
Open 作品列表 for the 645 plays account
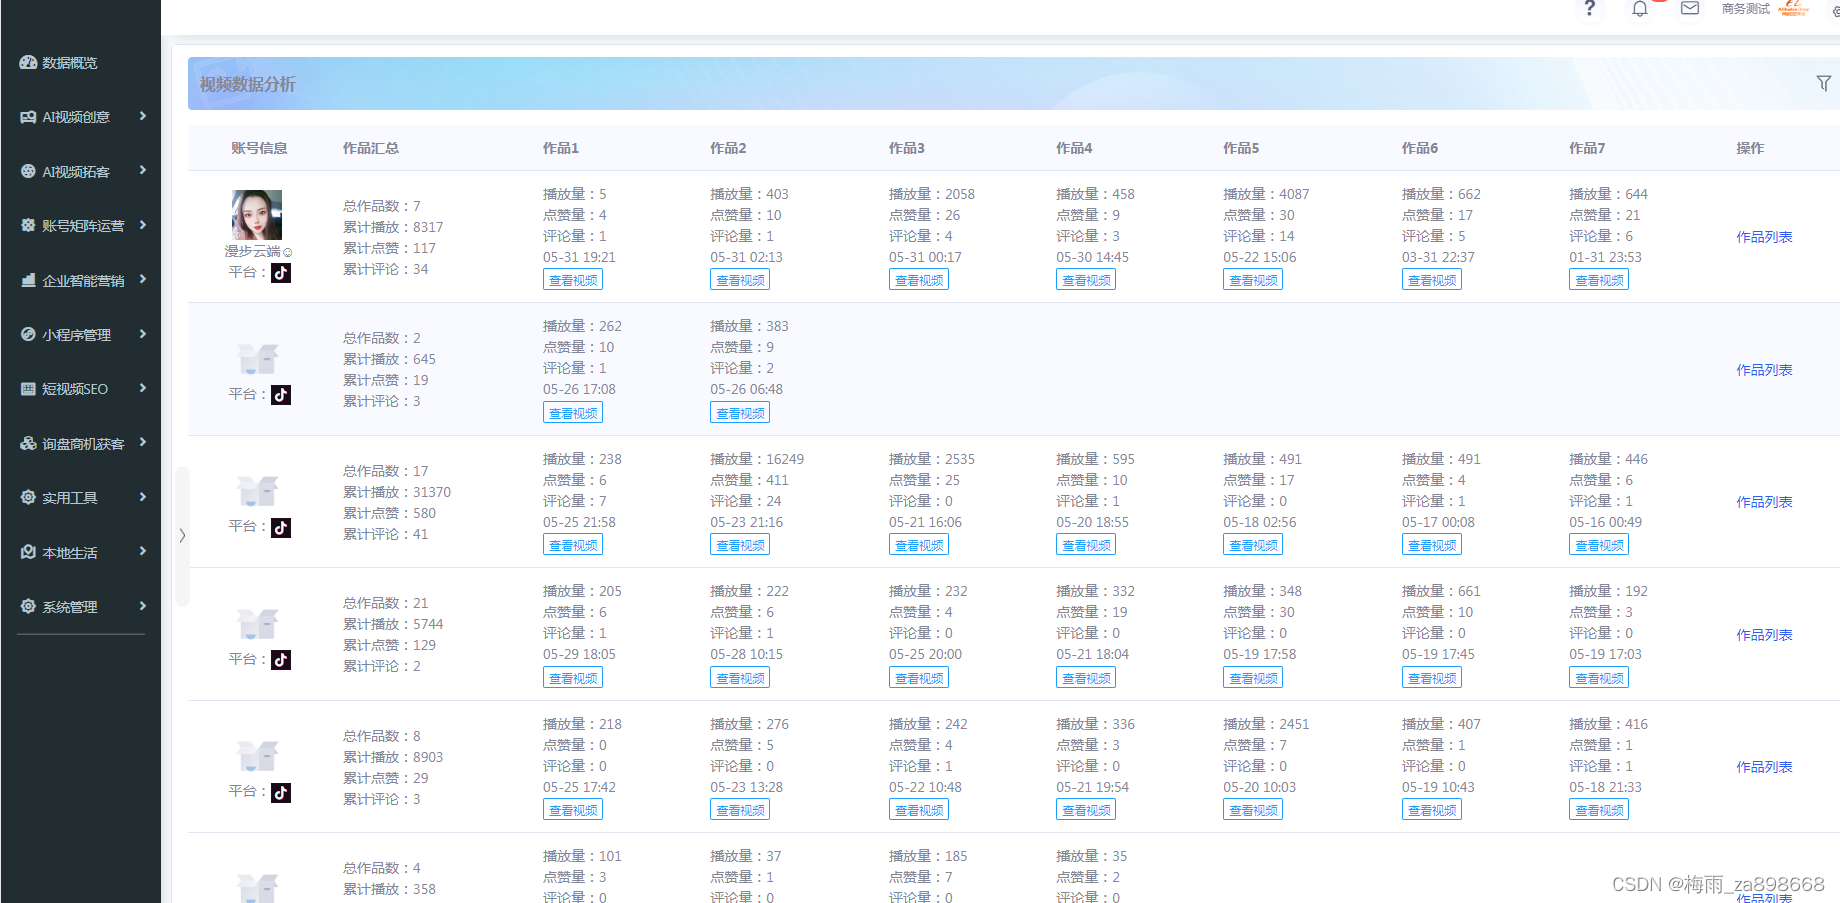coord(1764,370)
